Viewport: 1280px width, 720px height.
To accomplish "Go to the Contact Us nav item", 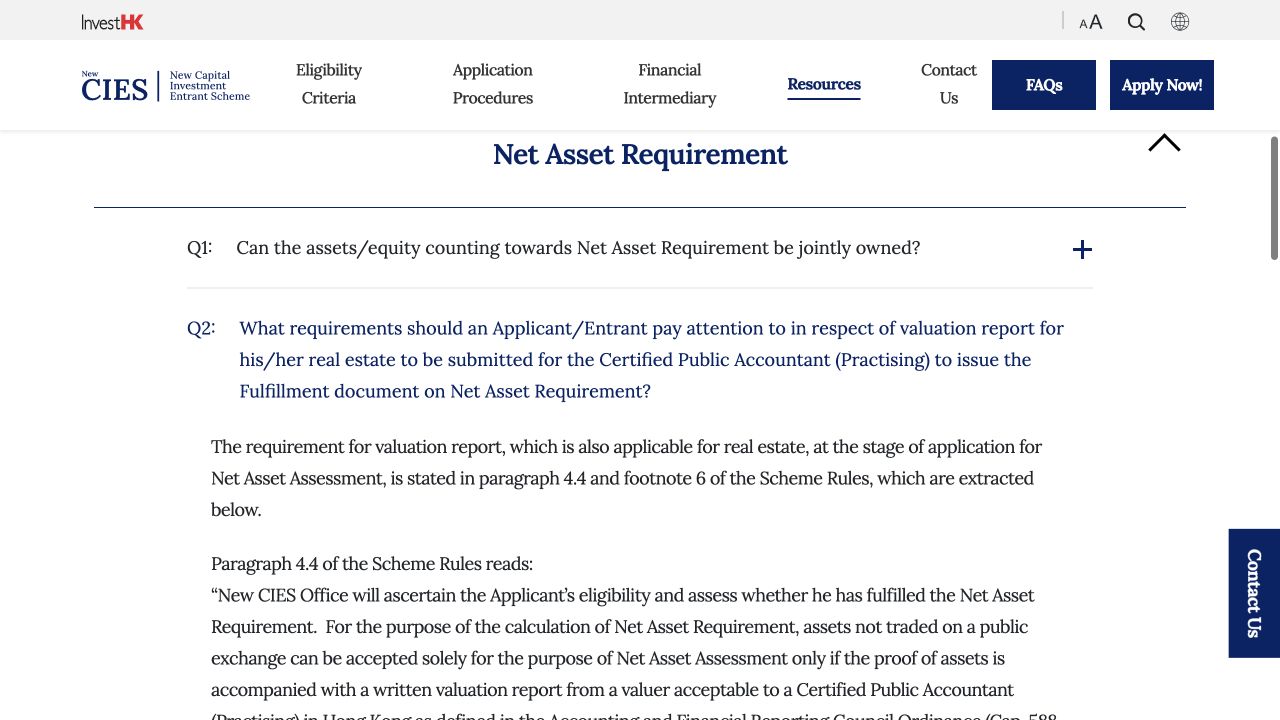I will pos(949,84).
